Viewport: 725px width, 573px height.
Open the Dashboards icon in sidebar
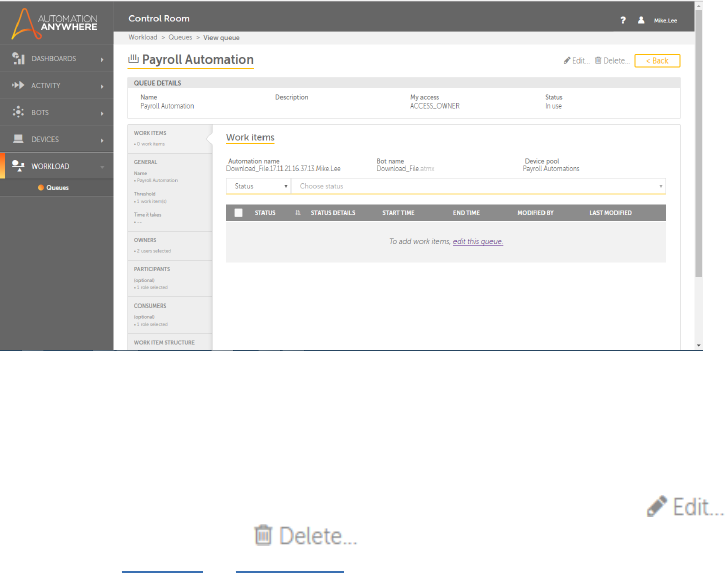click(18, 58)
